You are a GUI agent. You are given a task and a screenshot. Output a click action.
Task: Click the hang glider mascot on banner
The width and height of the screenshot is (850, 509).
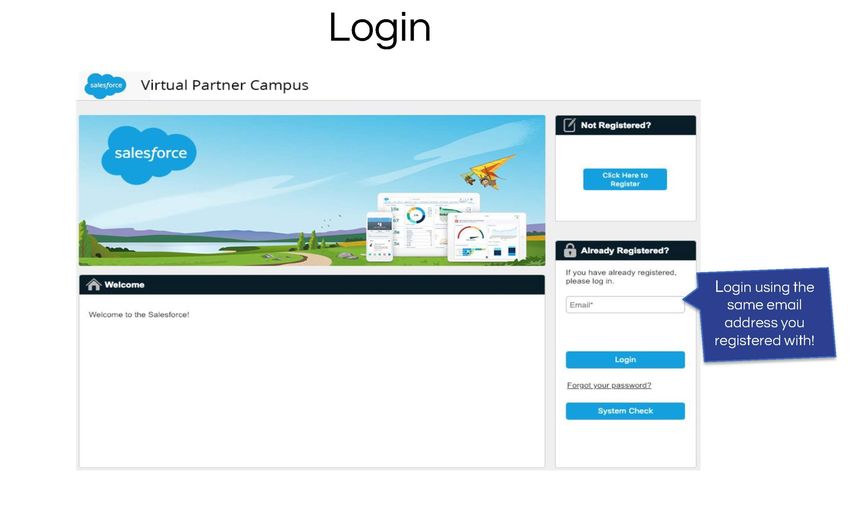point(488,172)
